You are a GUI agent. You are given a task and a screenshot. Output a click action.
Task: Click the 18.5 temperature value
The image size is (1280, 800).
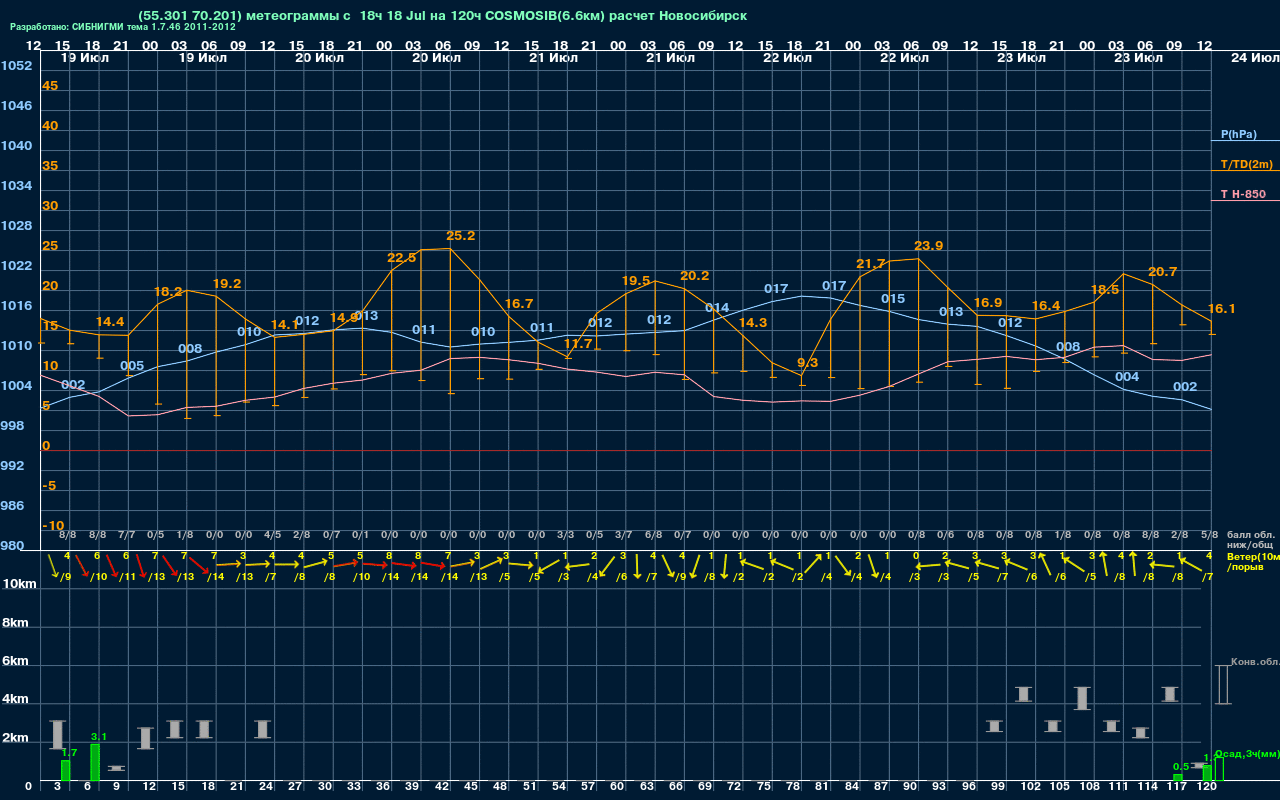pos(1105,290)
